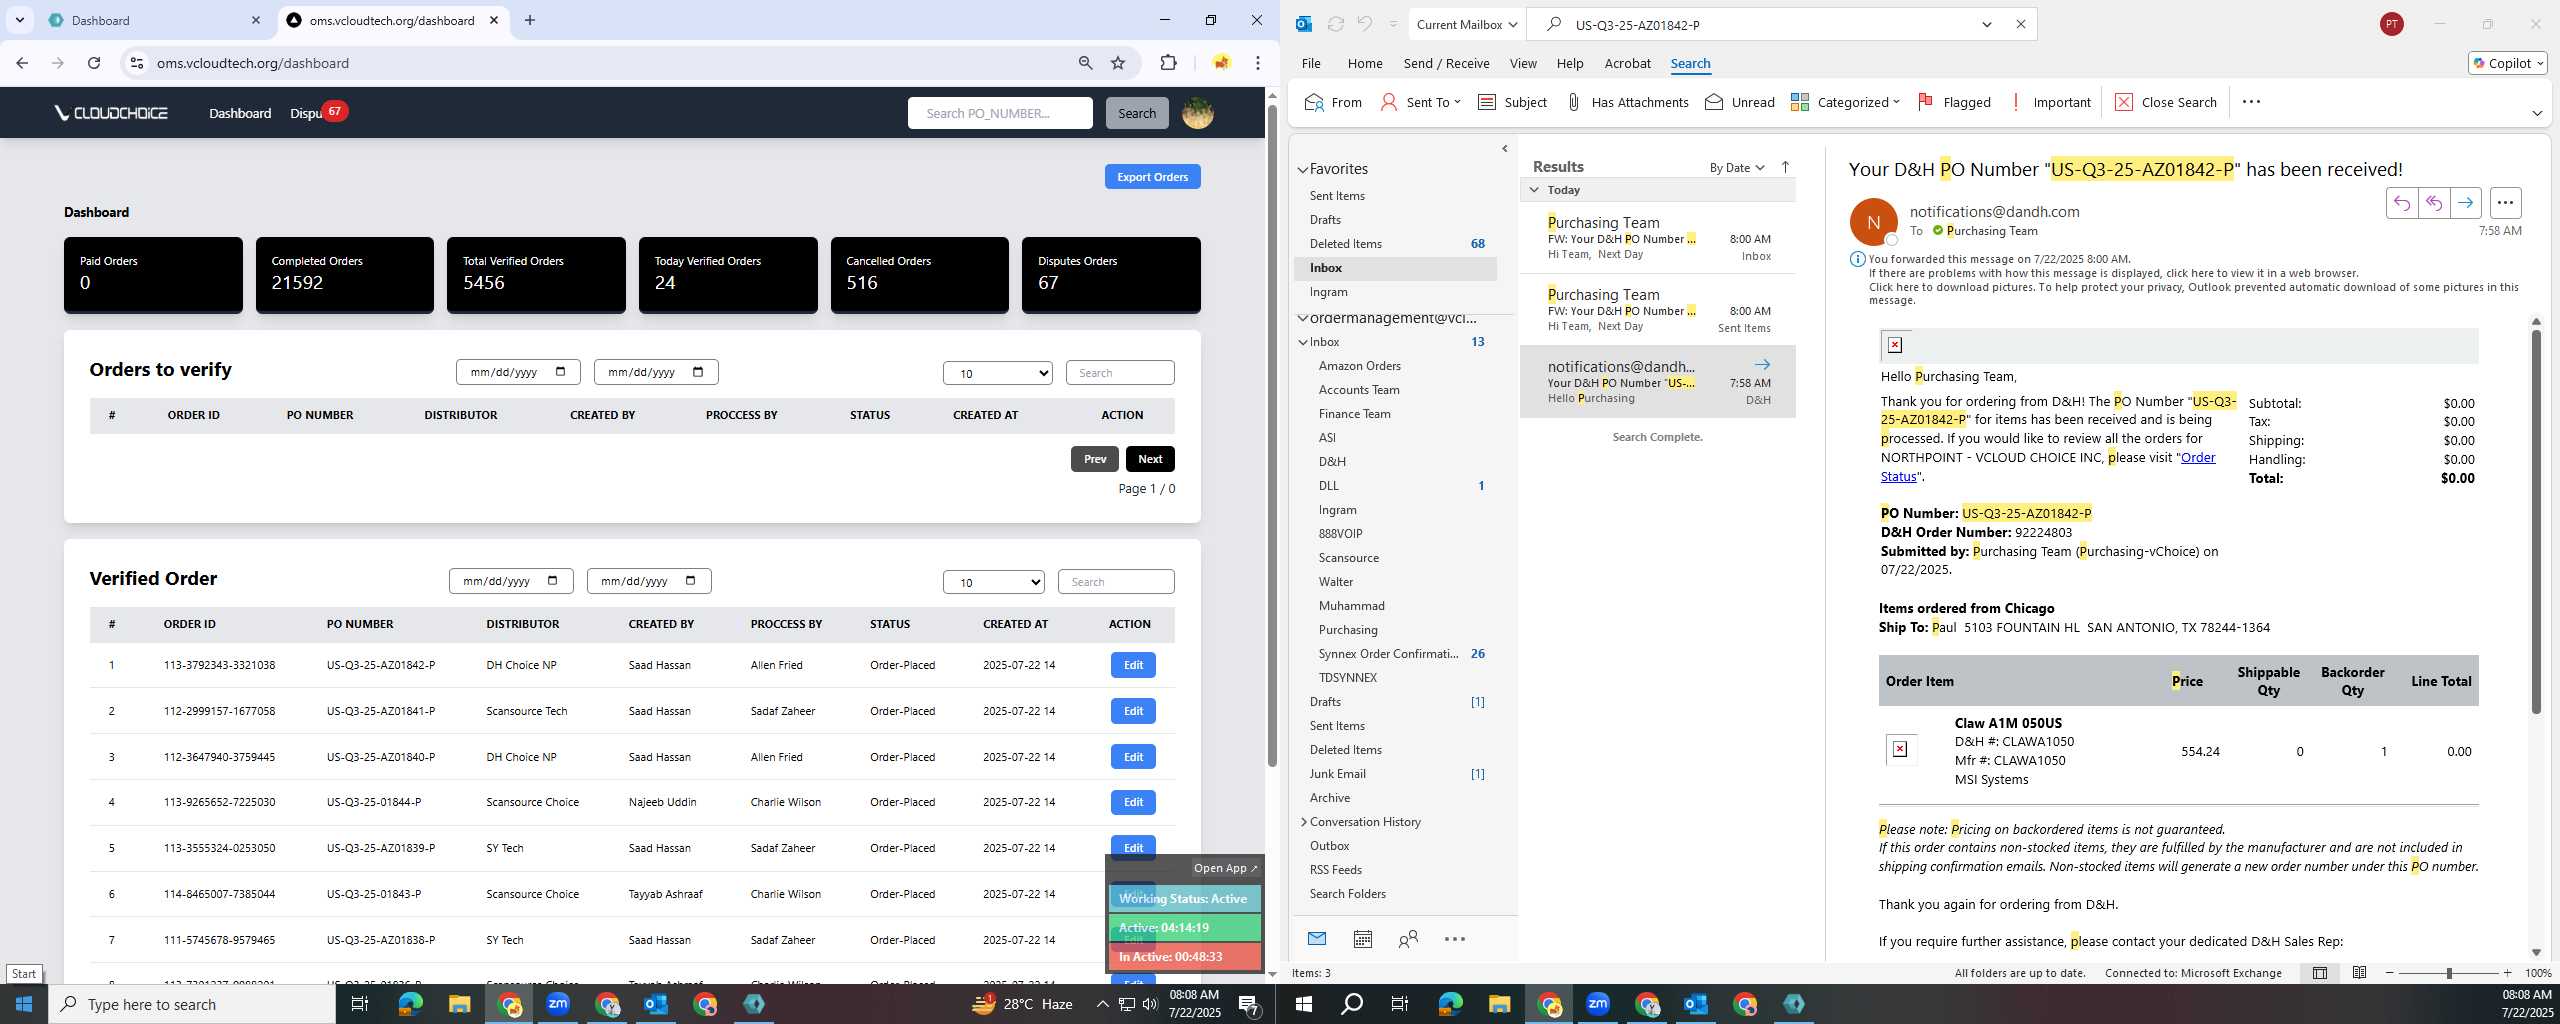Open Orders to verify page-size dropdown

pyautogui.click(x=998, y=373)
